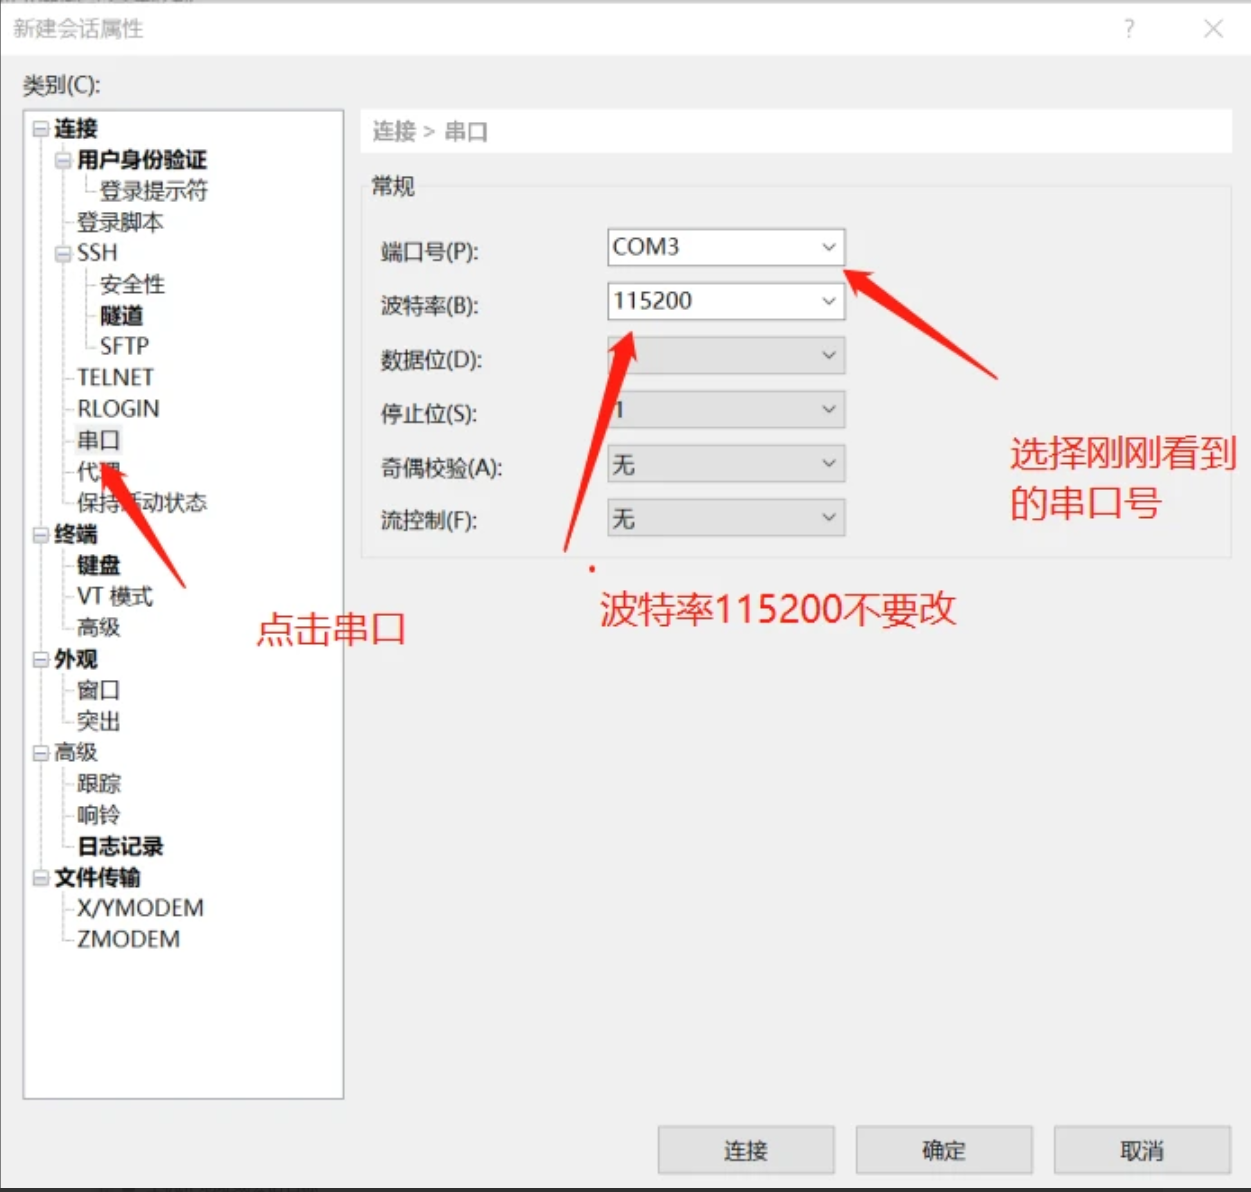Screen dimensions: 1251x1192
Task: Select 连接 in the category tree
Action: pyautogui.click(x=76, y=129)
